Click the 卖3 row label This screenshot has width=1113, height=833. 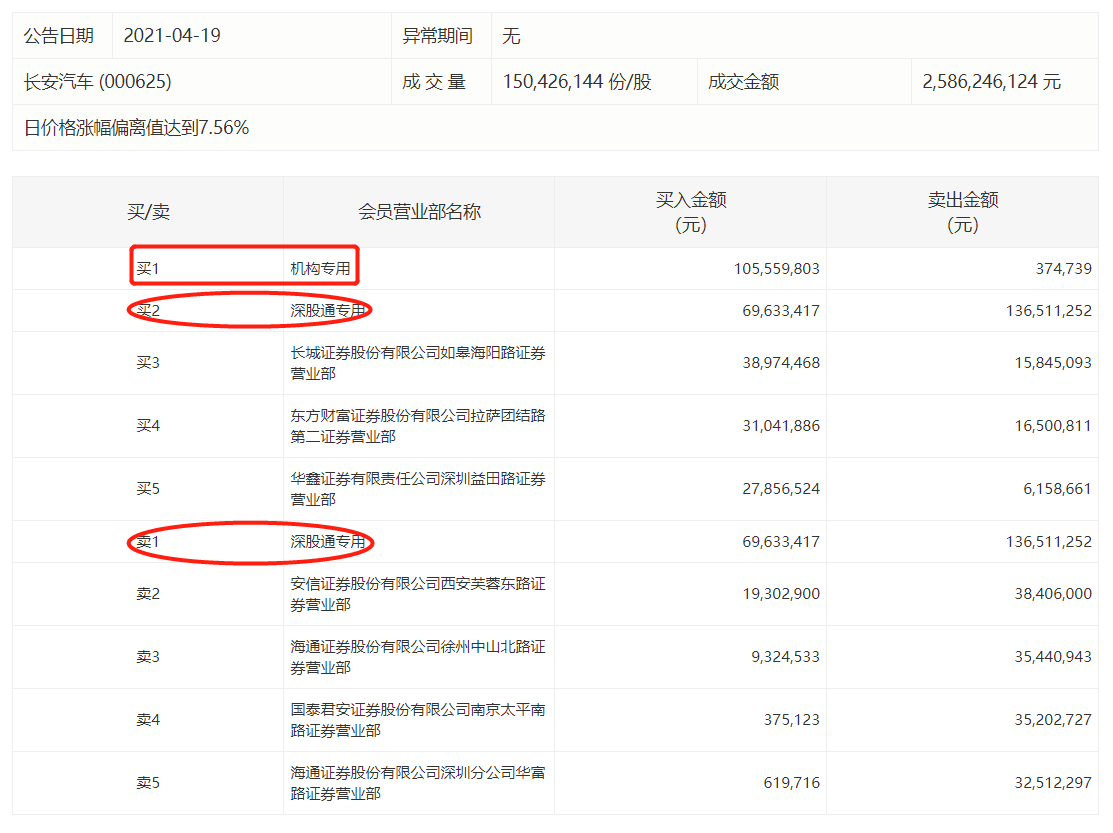pos(148,657)
